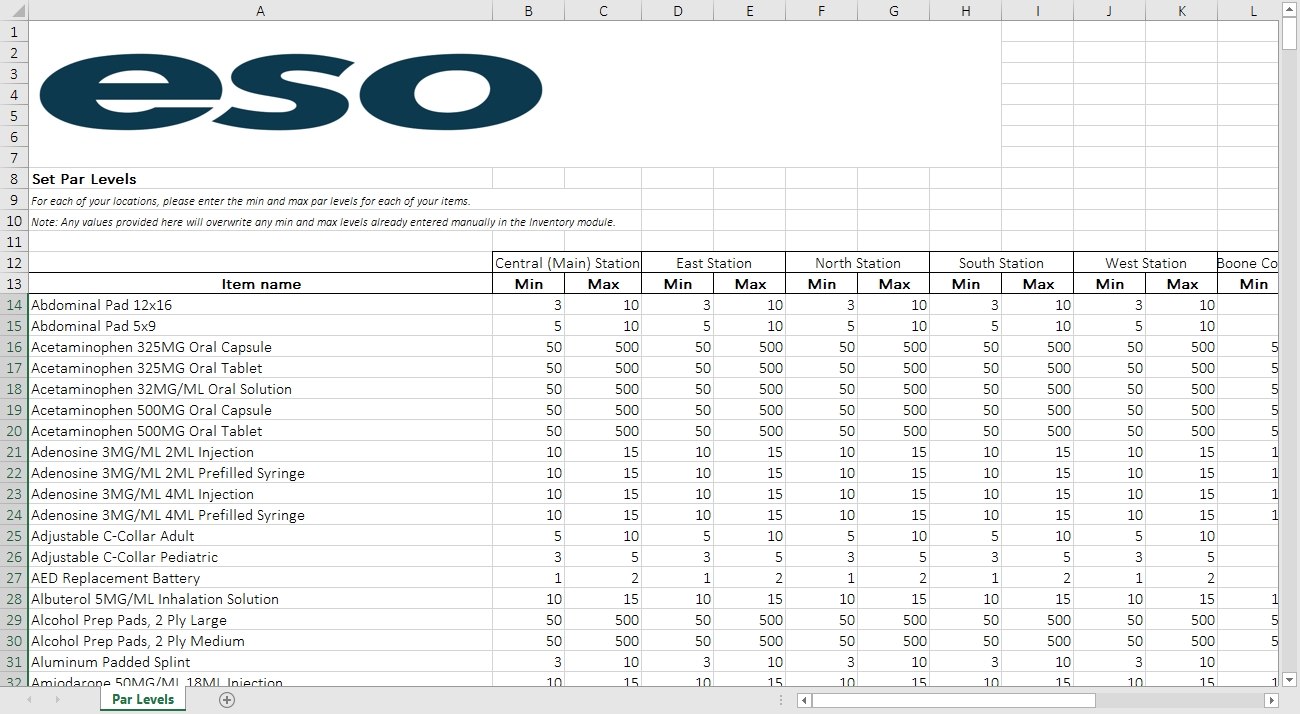Select 'Aluminum Padded Splint' cell
The width and height of the screenshot is (1300, 714).
[x=260, y=662]
